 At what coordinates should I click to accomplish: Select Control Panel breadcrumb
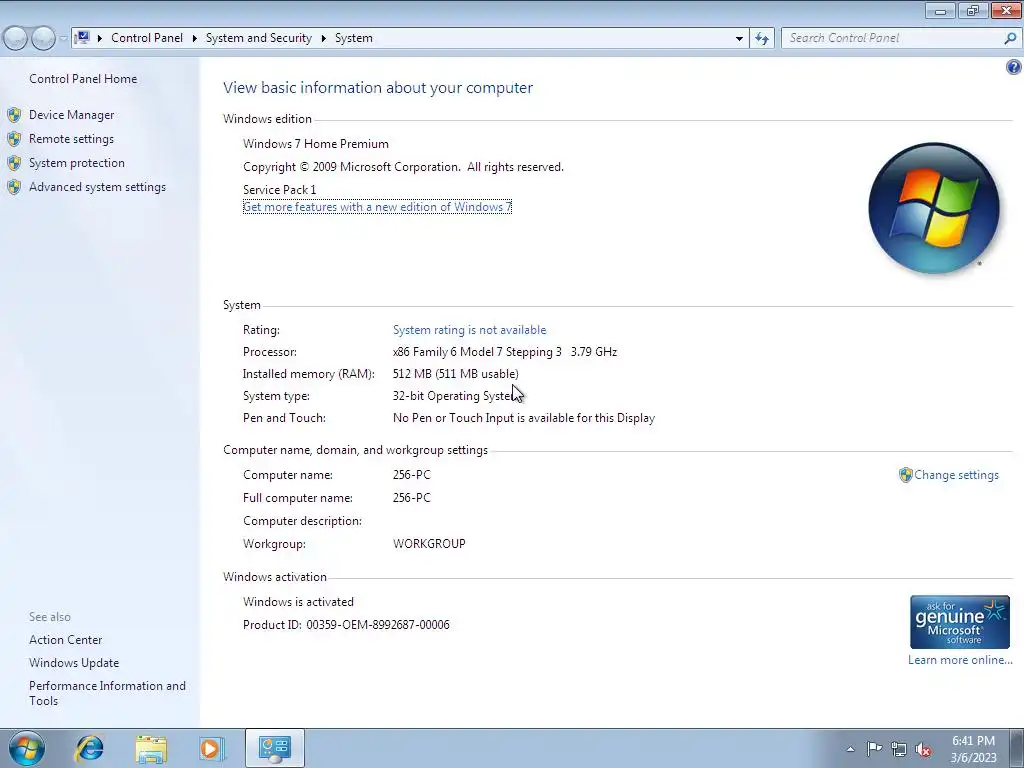click(147, 38)
